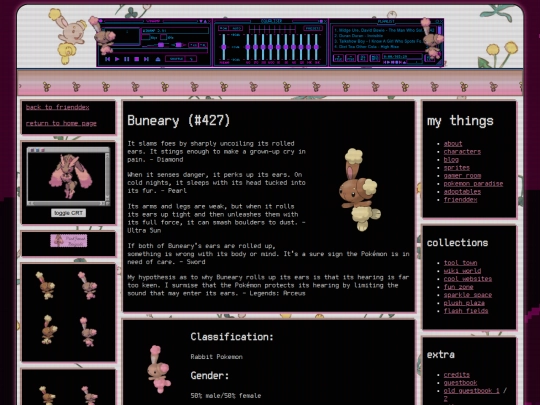Screen dimensions: 540x405
Task: Click the Winamp volume slider
Action: (x=157, y=45)
